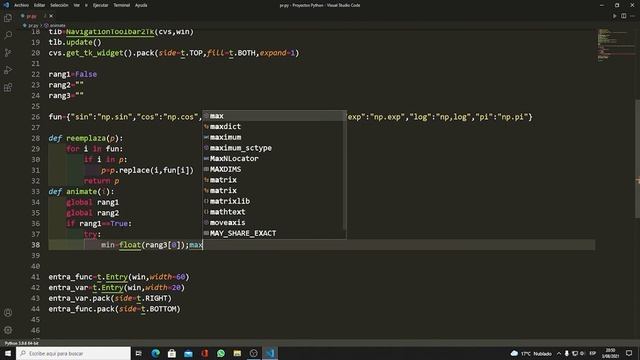This screenshot has height=360, width=640.
Task: Click the animate breadcrumb item
Action: click(x=55, y=25)
